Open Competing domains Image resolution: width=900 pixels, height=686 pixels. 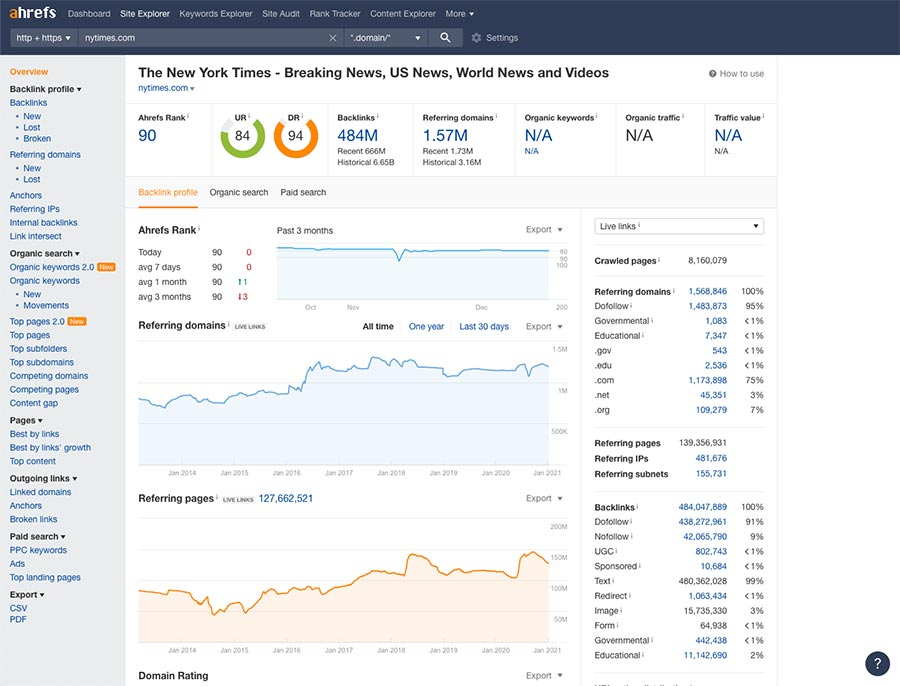pyautogui.click(x=49, y=376)
